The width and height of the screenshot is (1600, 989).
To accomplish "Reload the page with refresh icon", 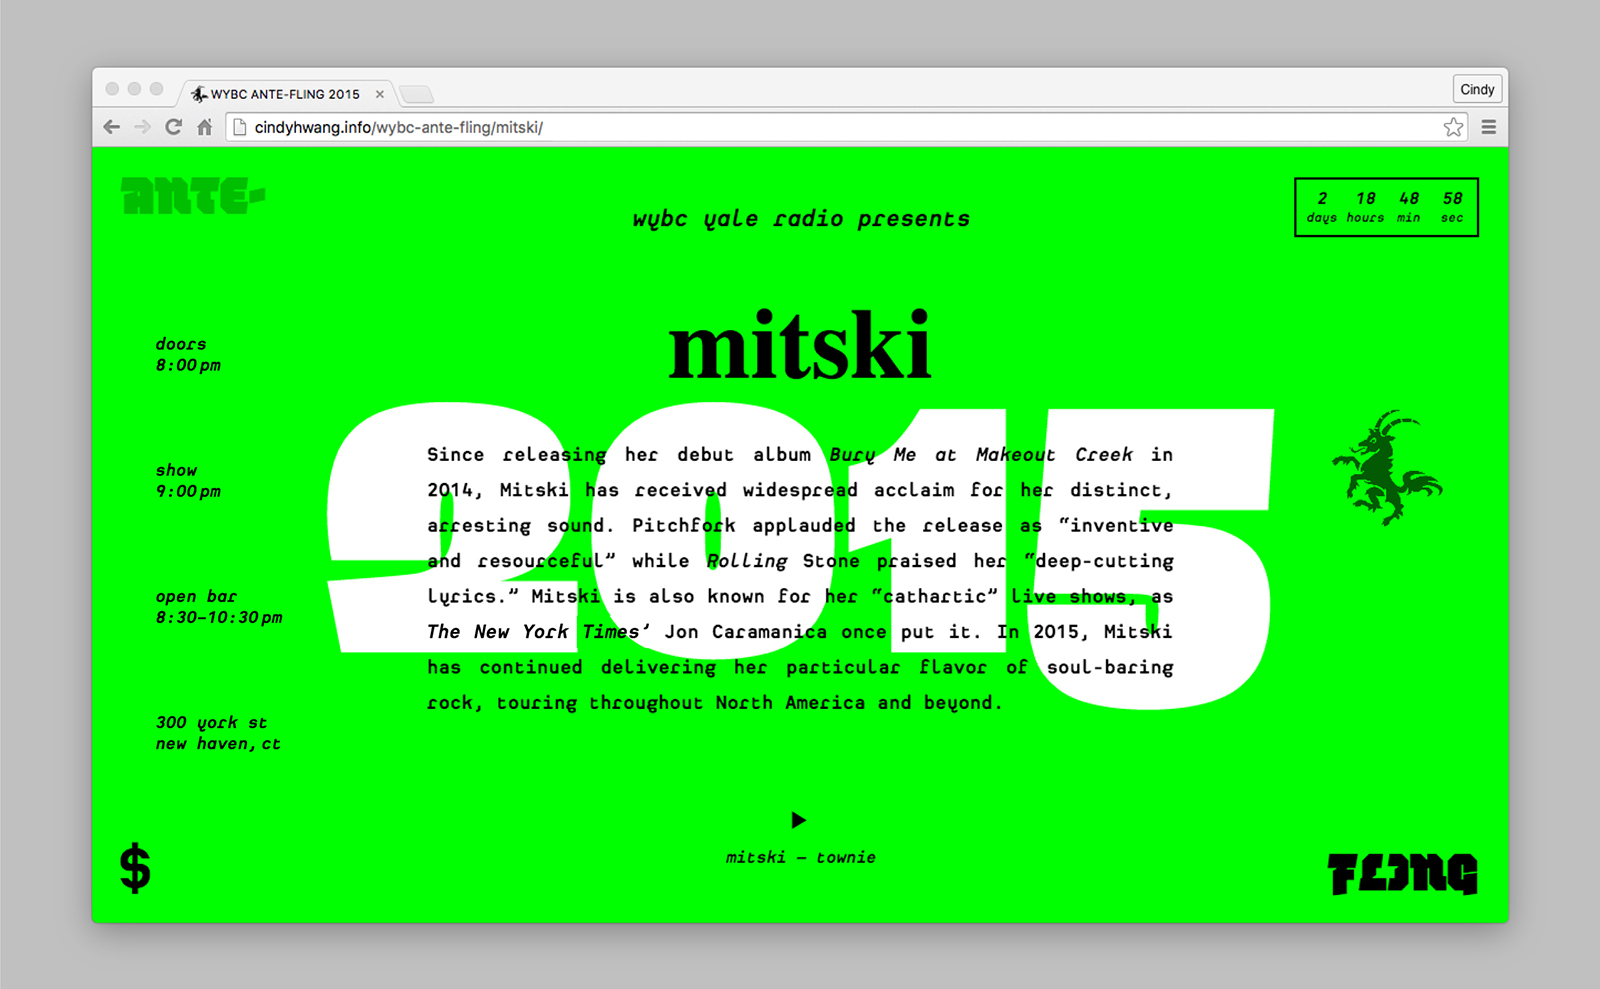I will (x=173, y=127).
